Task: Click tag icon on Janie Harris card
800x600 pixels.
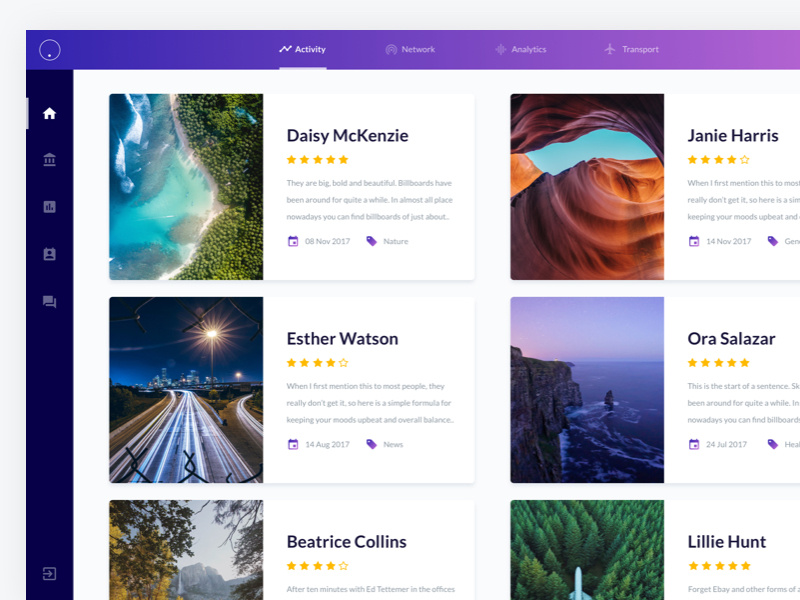Action: coord(772,241)
